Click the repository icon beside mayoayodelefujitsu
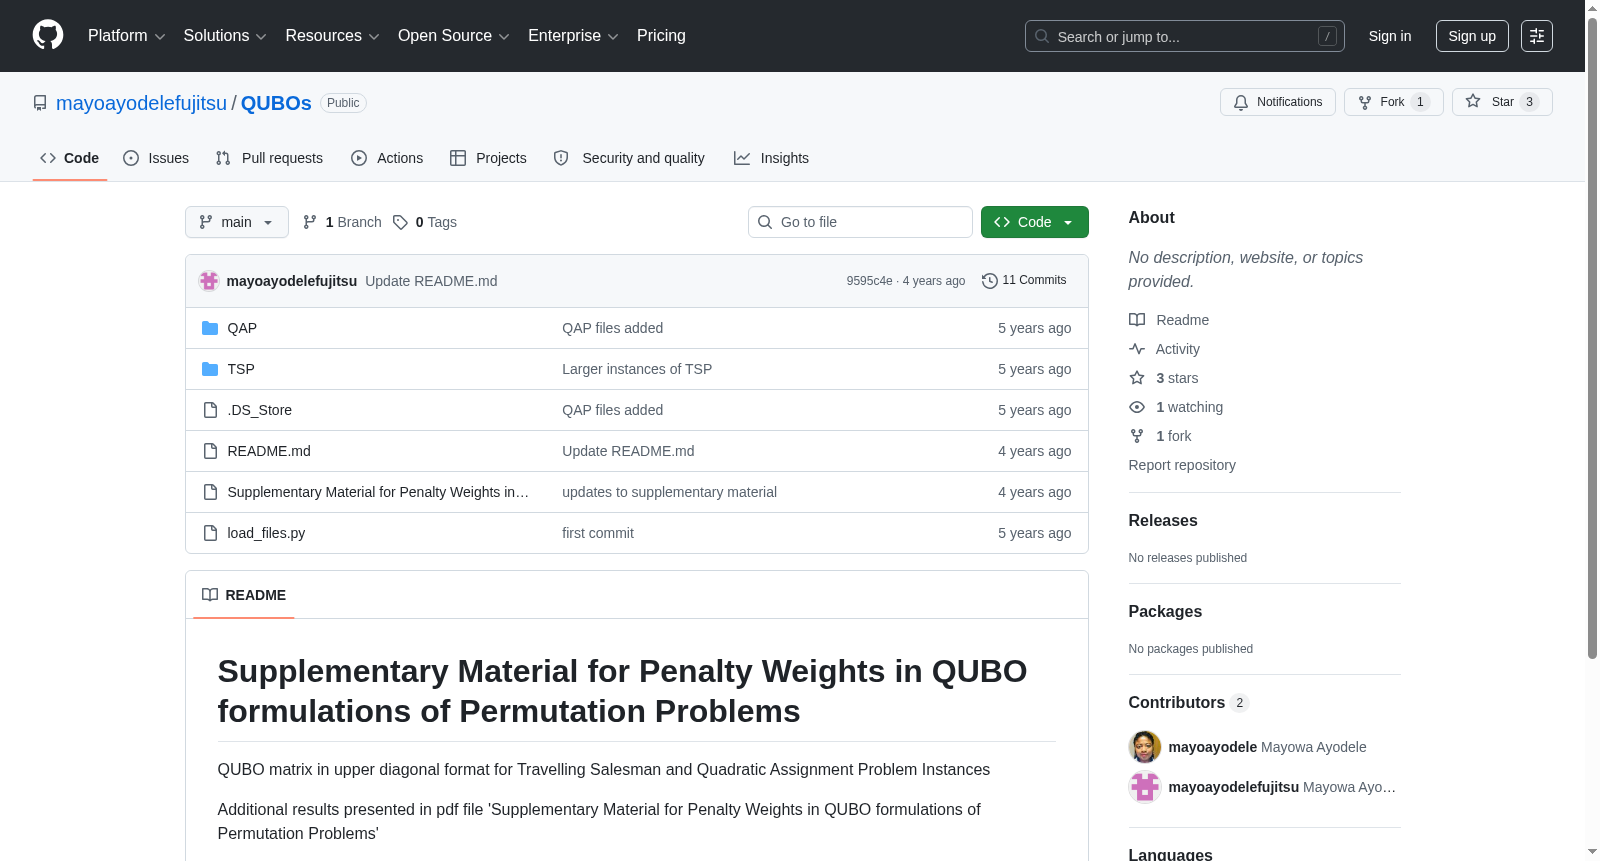 click(x=40, y=103)
